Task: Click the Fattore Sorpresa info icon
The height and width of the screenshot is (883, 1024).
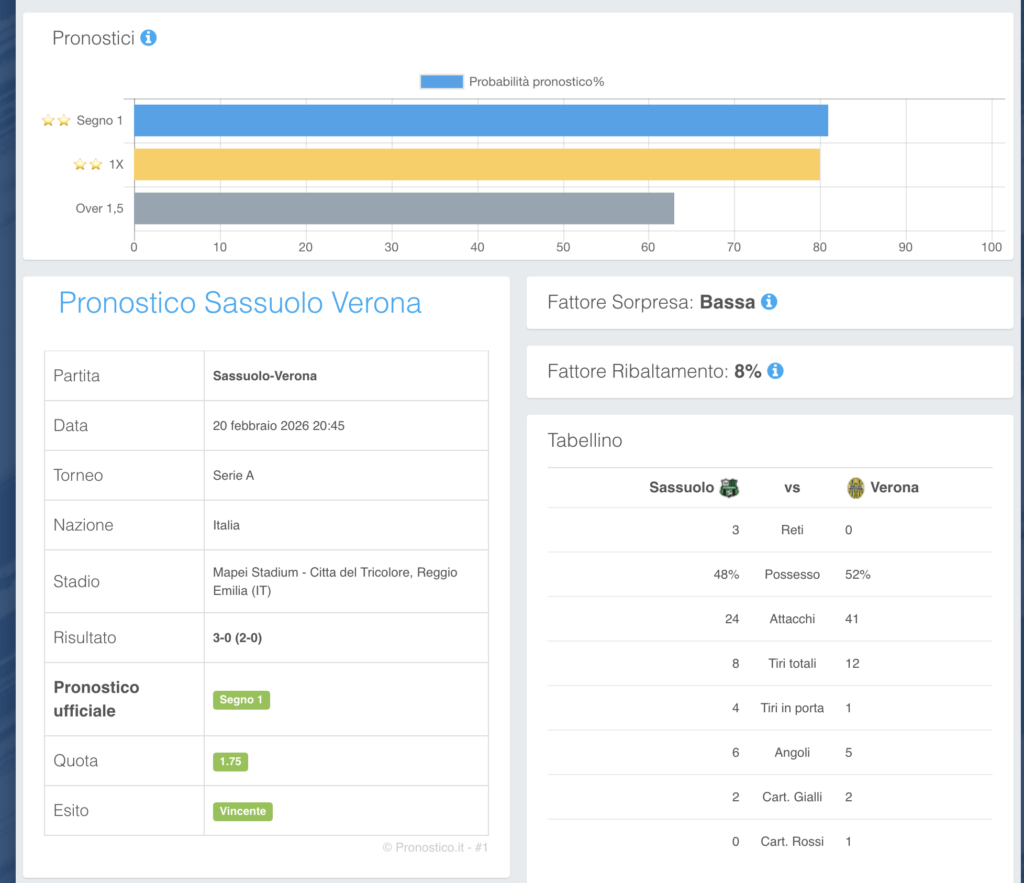Action: [768, 302]
